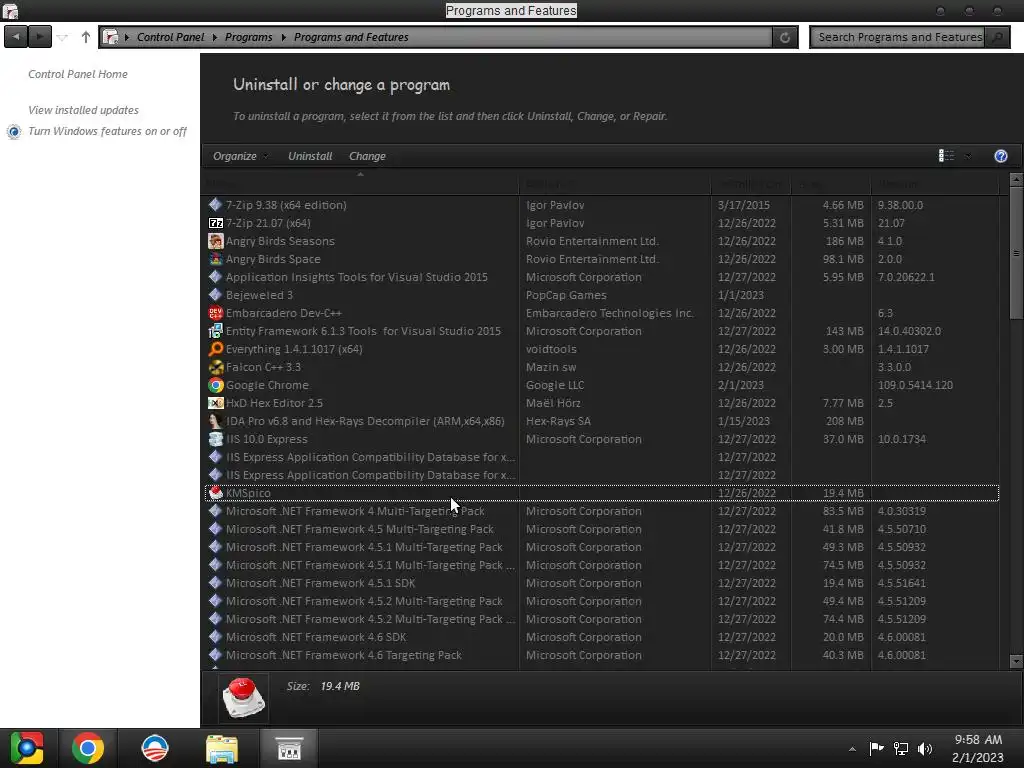Image resolution: width=1024 pixels, height=768 pixels.
Task: Click inside Search Programs and Features field
Action: 899,37
